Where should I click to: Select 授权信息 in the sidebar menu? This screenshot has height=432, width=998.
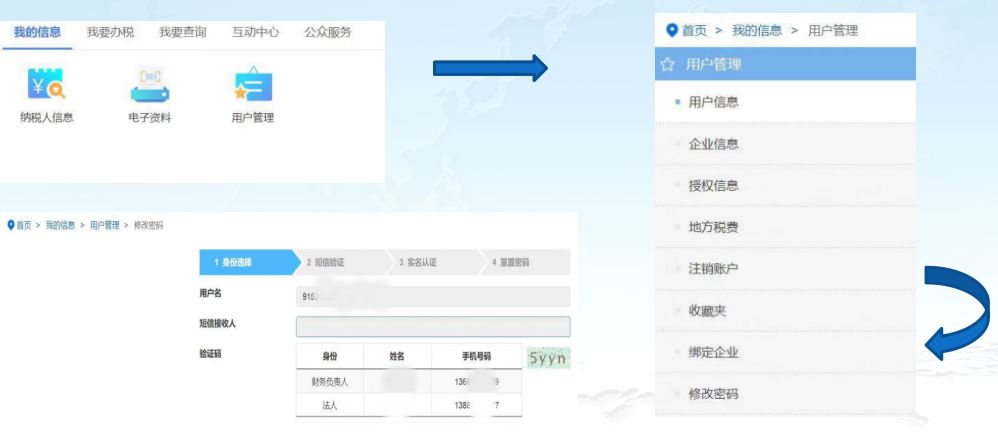point(785,186)
